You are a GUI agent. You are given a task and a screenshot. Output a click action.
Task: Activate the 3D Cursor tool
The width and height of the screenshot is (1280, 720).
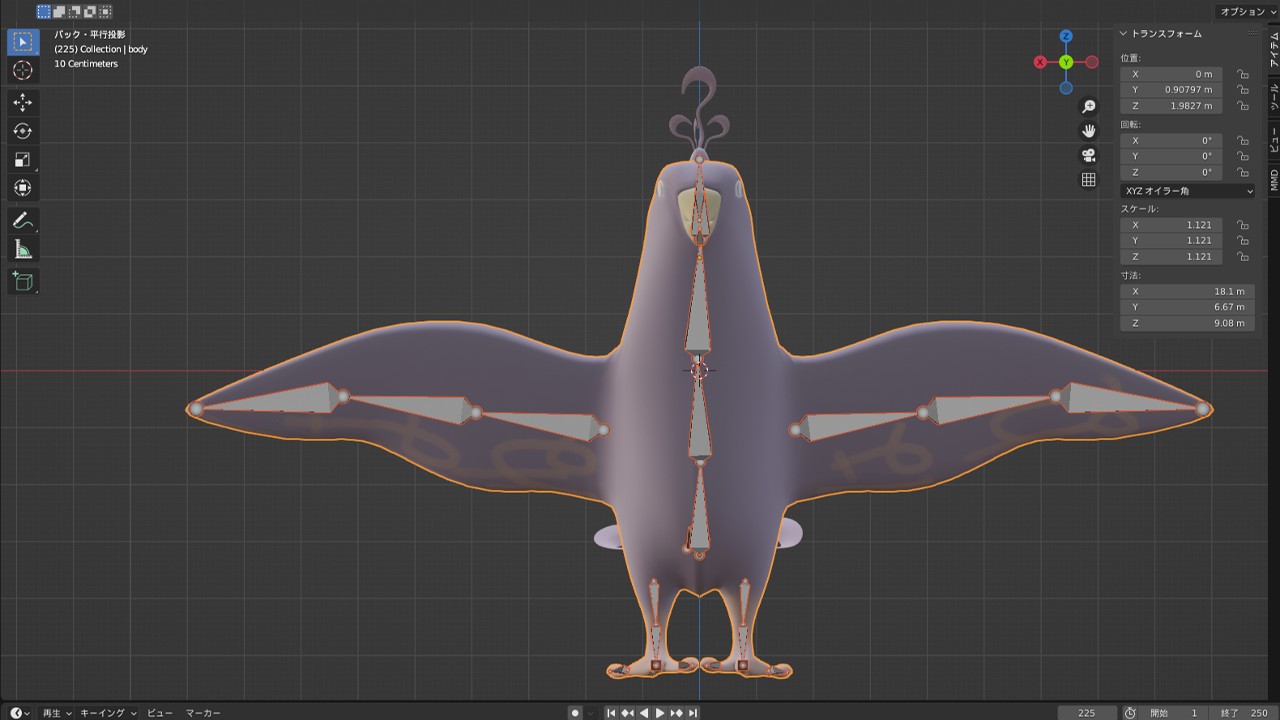point(22,70)
